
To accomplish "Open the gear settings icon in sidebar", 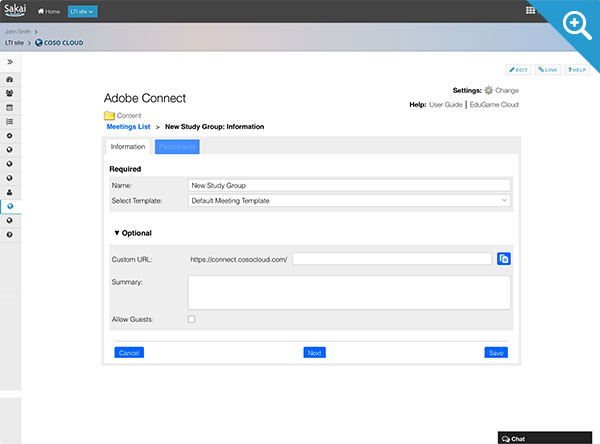I will 10,136.
